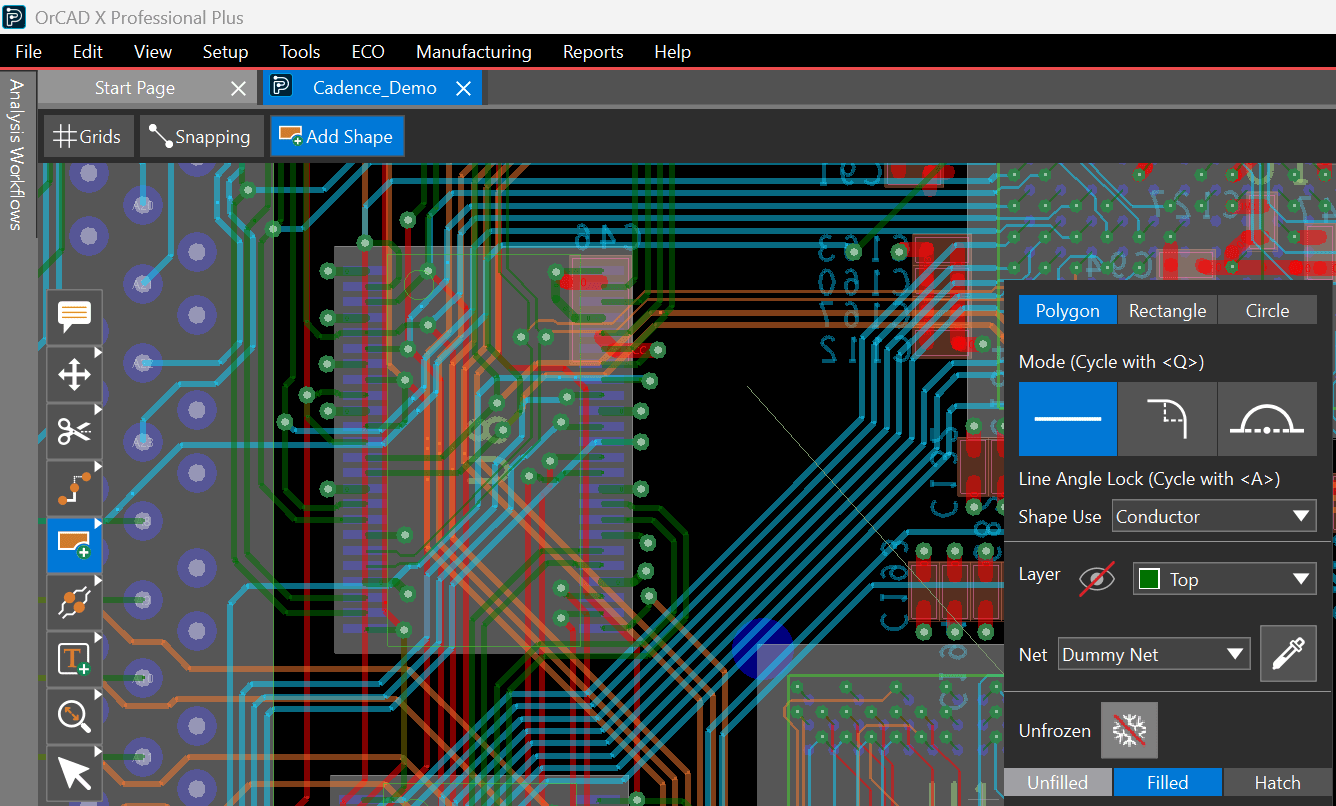The width and height of the screenshot is (1336, 806).
Task: Open the Tools menu
Action: click(x=300, y=52)
